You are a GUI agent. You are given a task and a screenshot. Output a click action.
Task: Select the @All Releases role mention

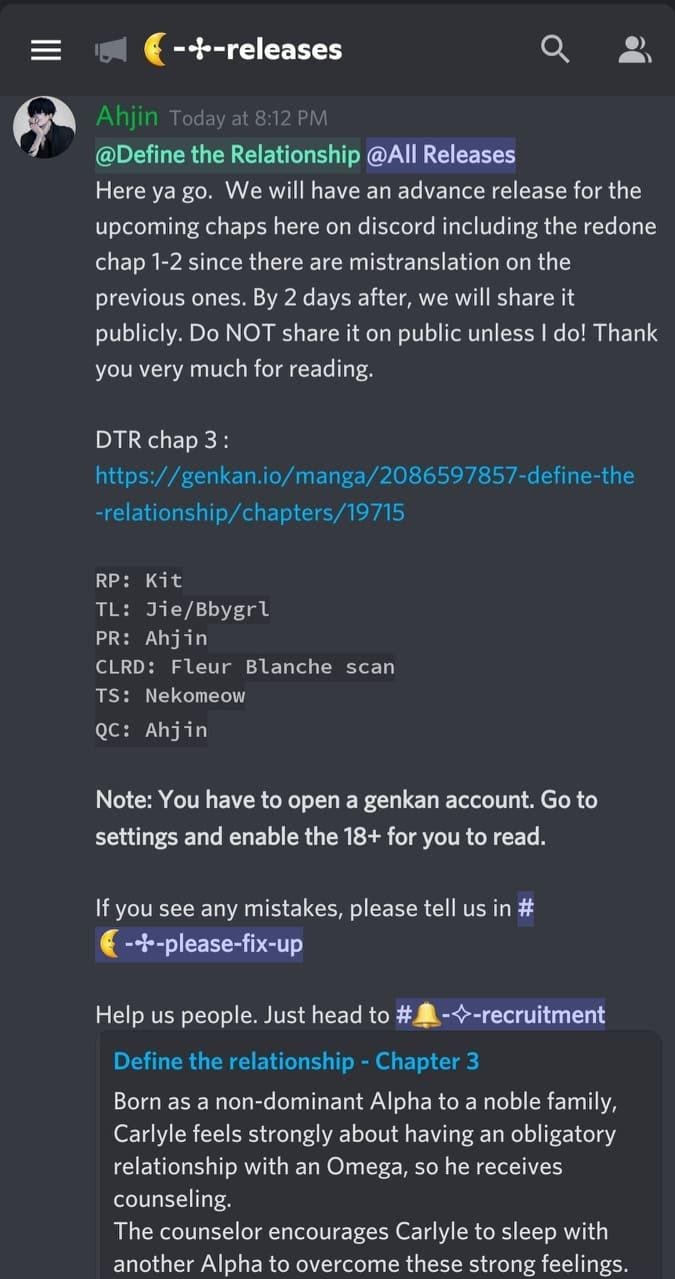point(441,154)
